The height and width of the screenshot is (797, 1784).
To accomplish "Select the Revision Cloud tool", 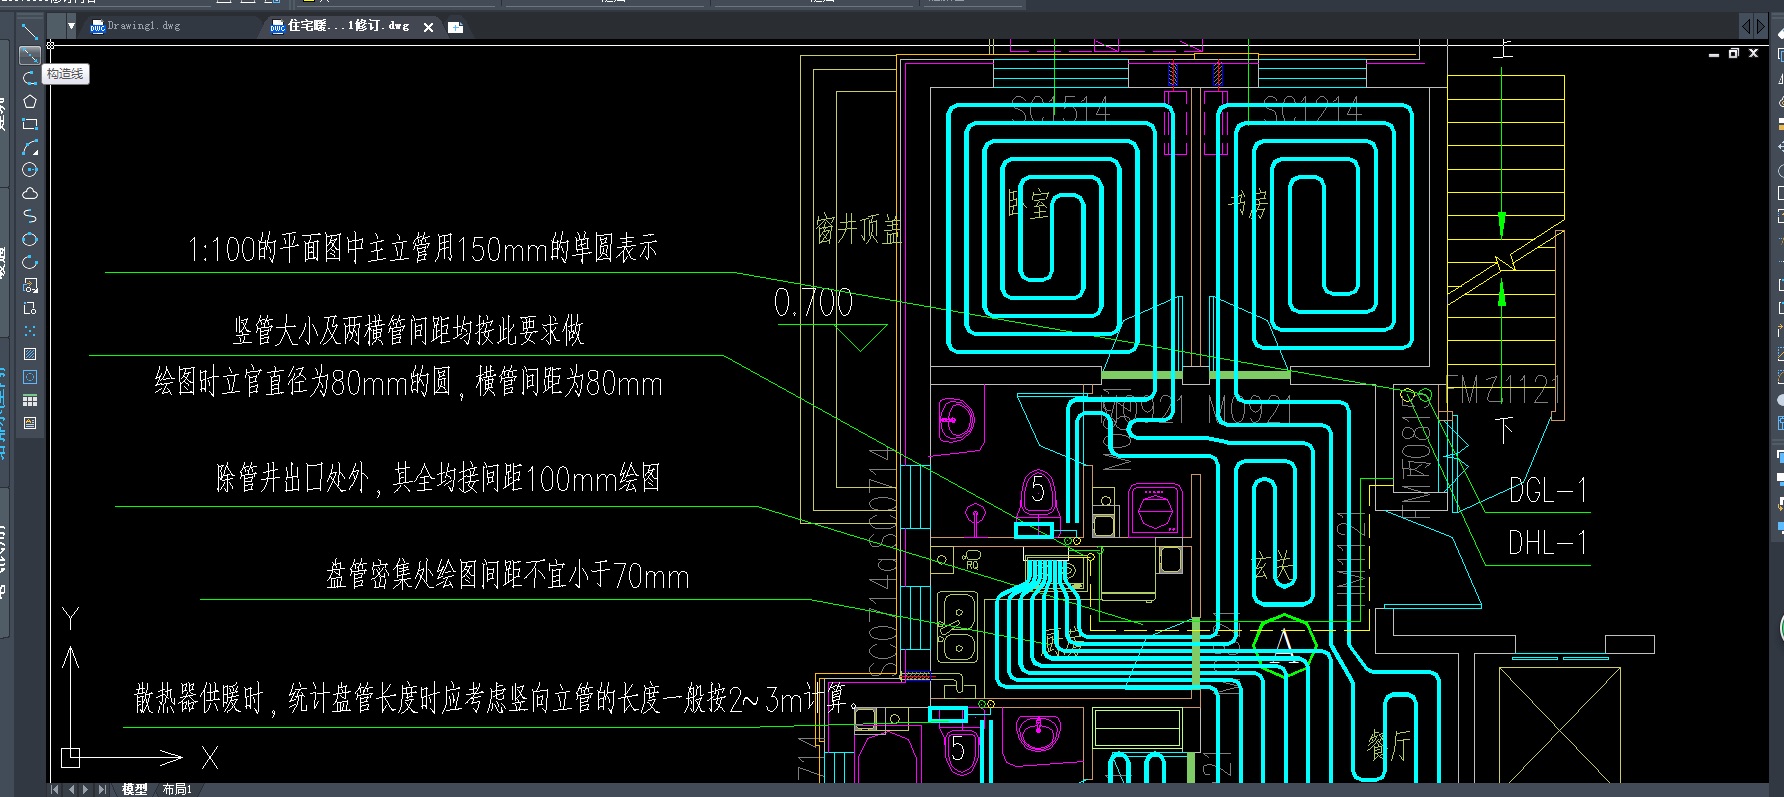I will (x=29, y=193).
